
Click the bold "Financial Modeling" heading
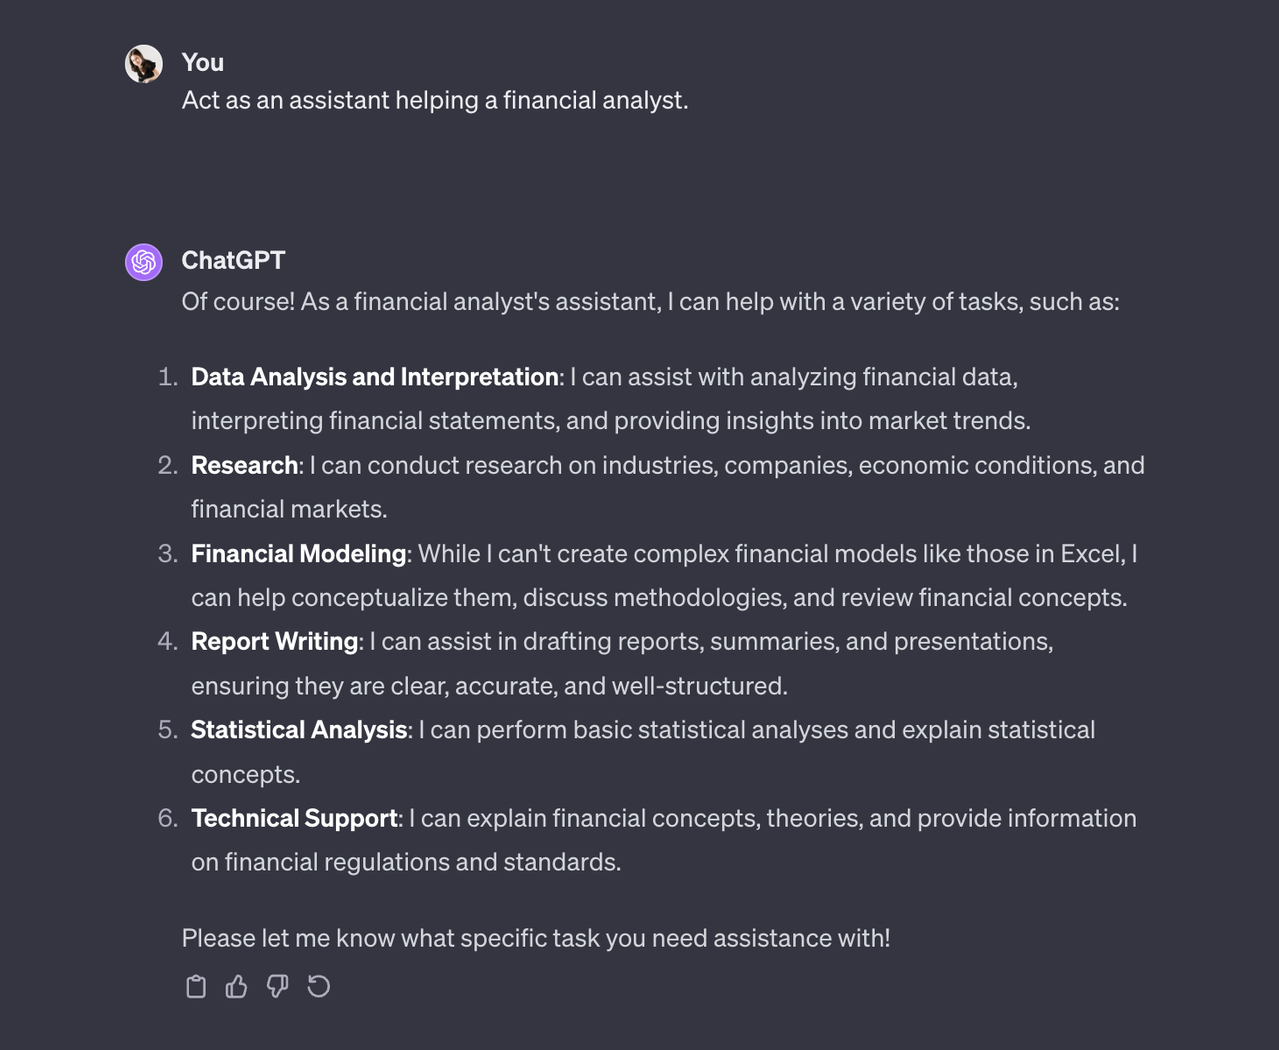pos(298,553)
